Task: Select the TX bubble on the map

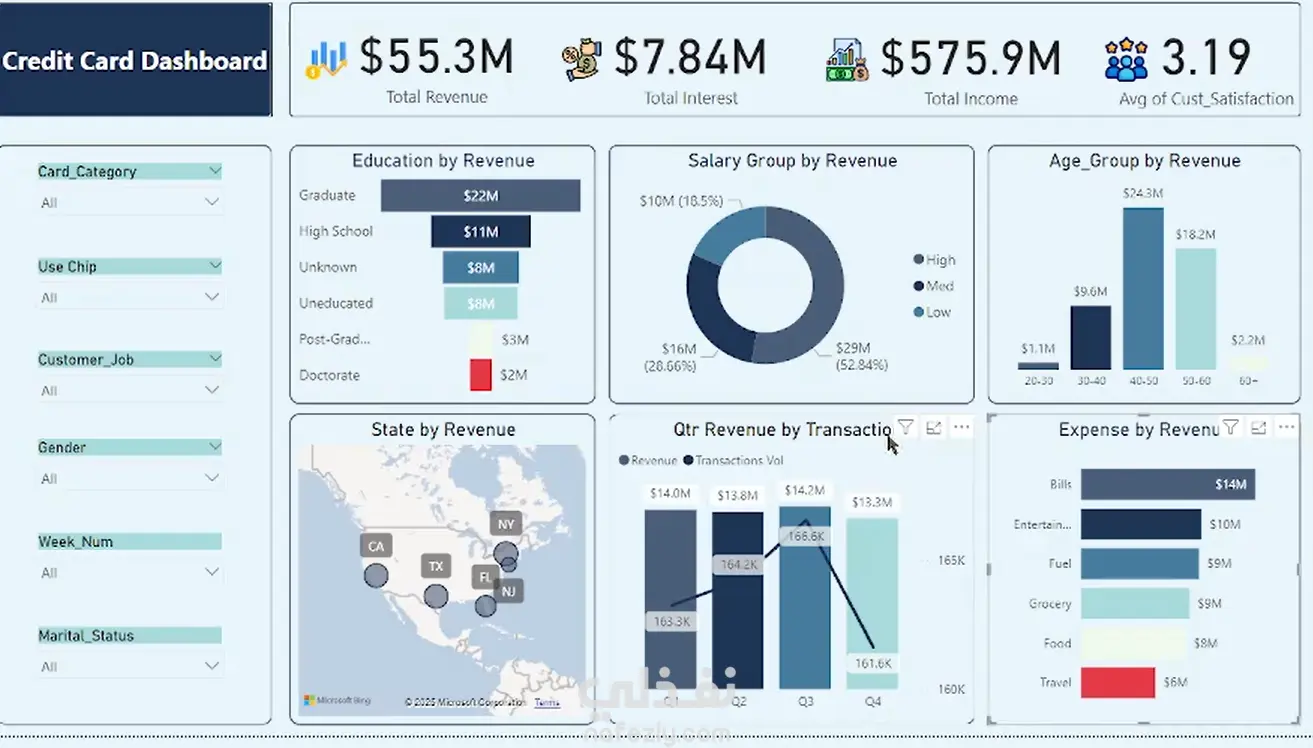Action: point(436,596)
